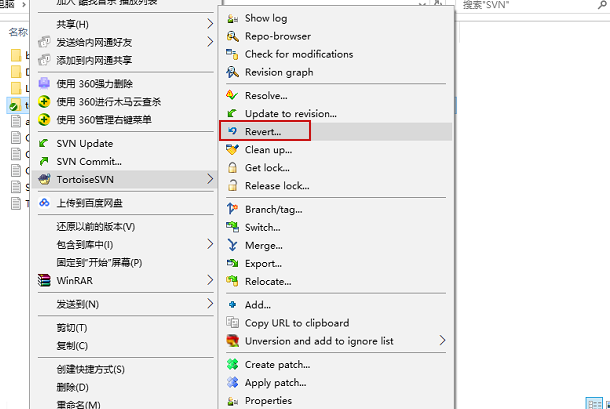Screen dimensions: 610x409
Task: Select the Revert... menu entry
Action: [336, 132]
